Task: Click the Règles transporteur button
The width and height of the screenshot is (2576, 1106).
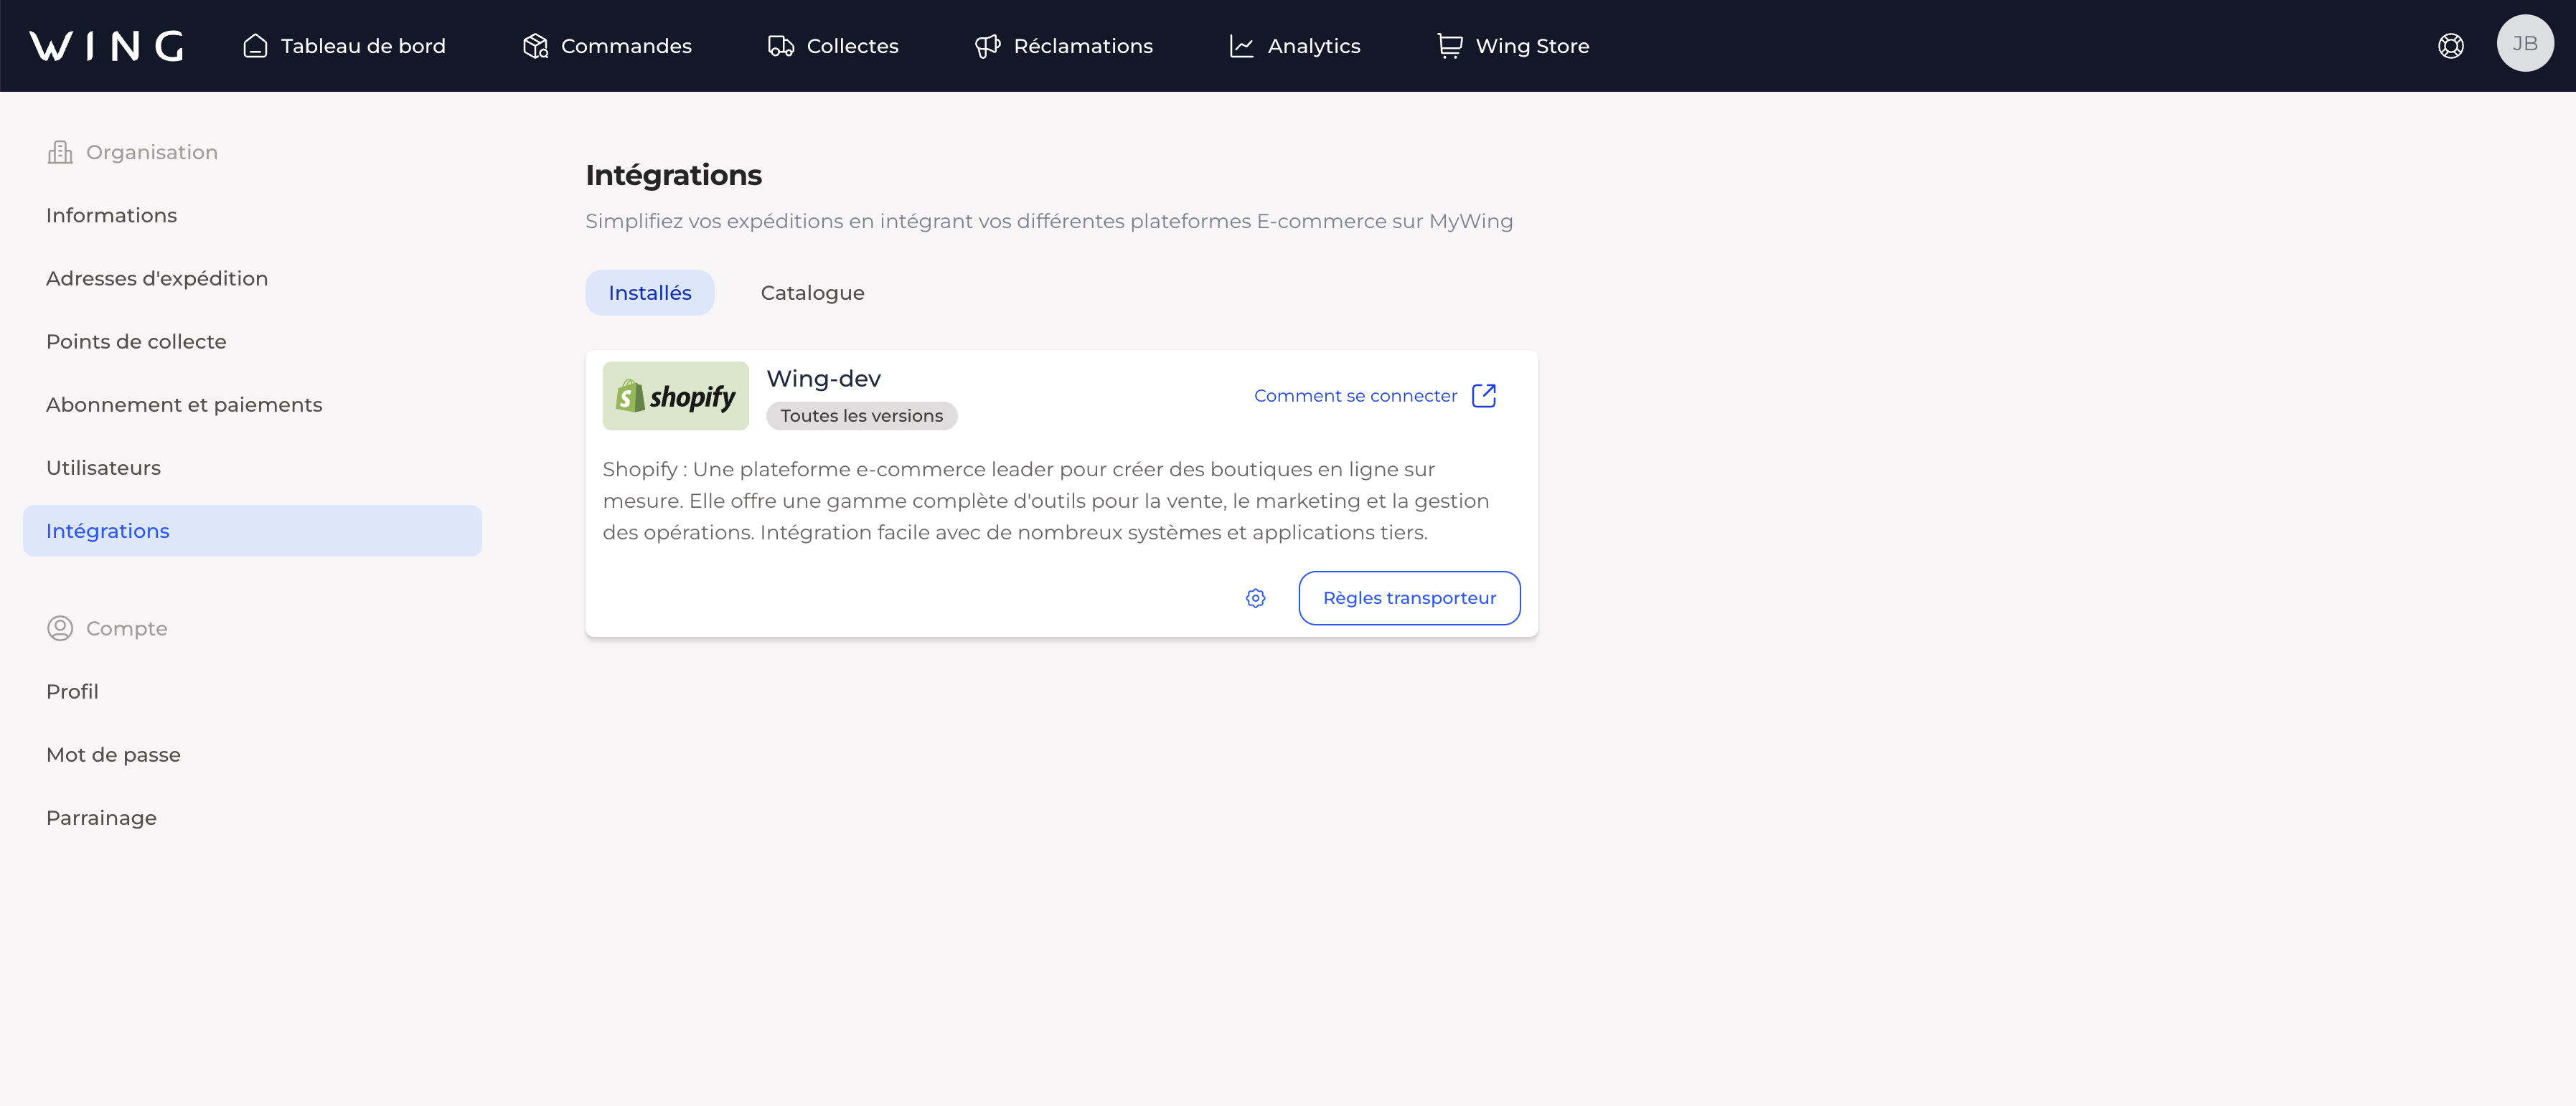Action: (x=1409, y=598)
